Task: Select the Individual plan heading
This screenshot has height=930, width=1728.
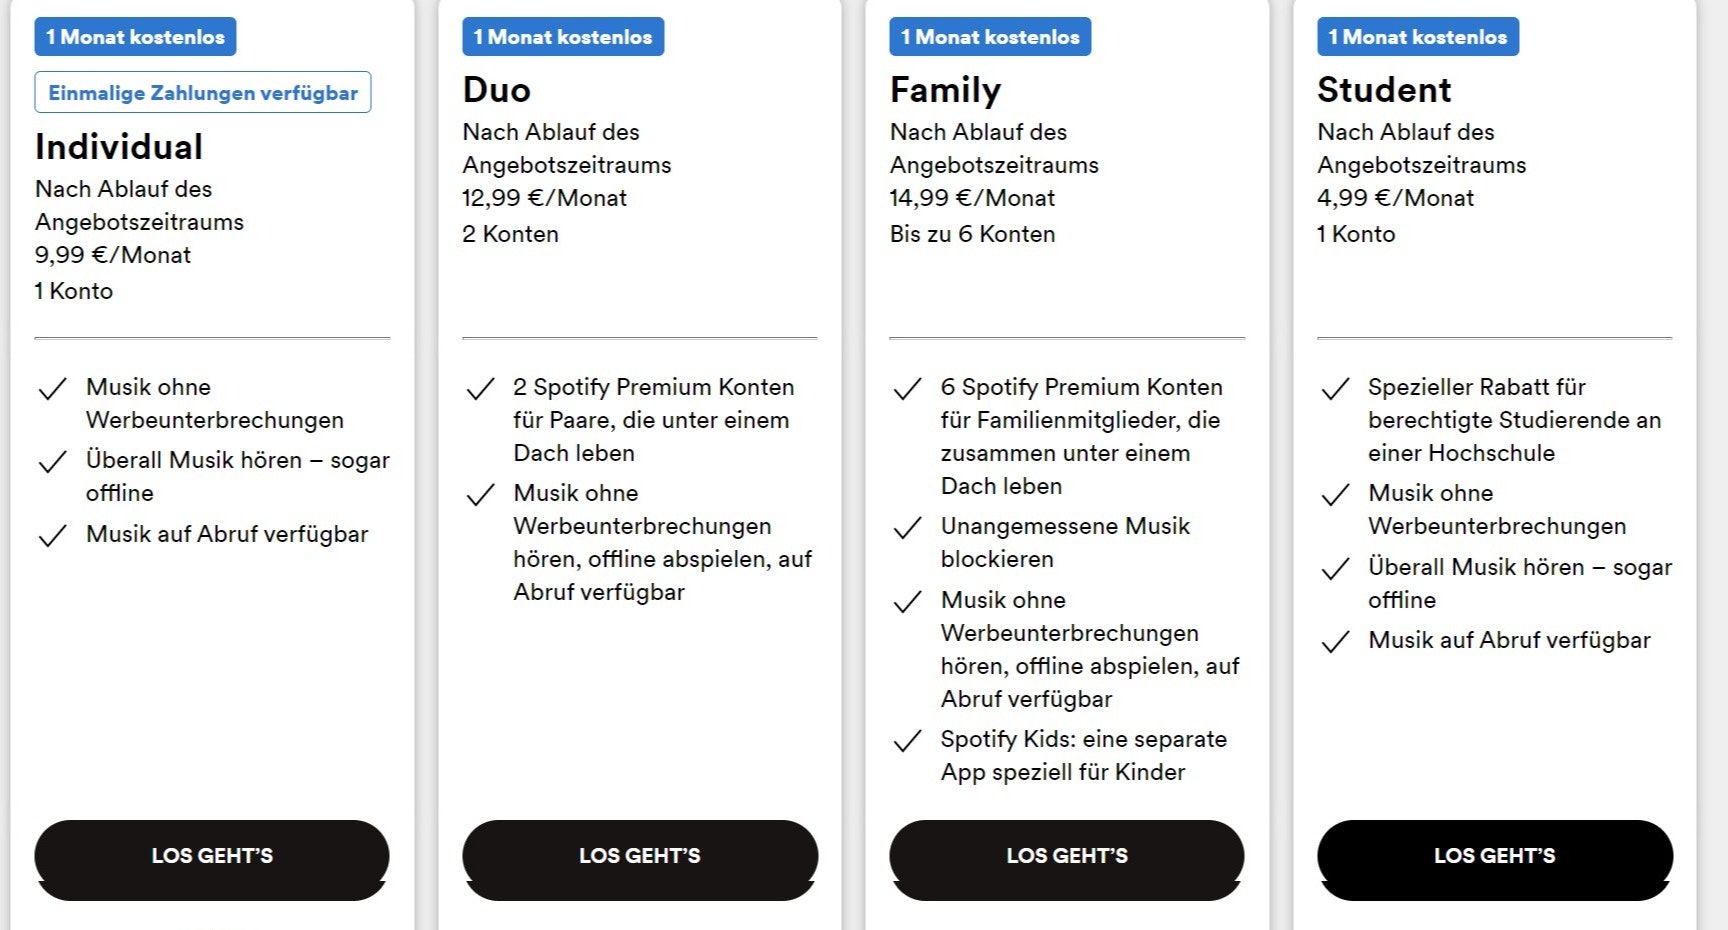Action: (119, 147)
